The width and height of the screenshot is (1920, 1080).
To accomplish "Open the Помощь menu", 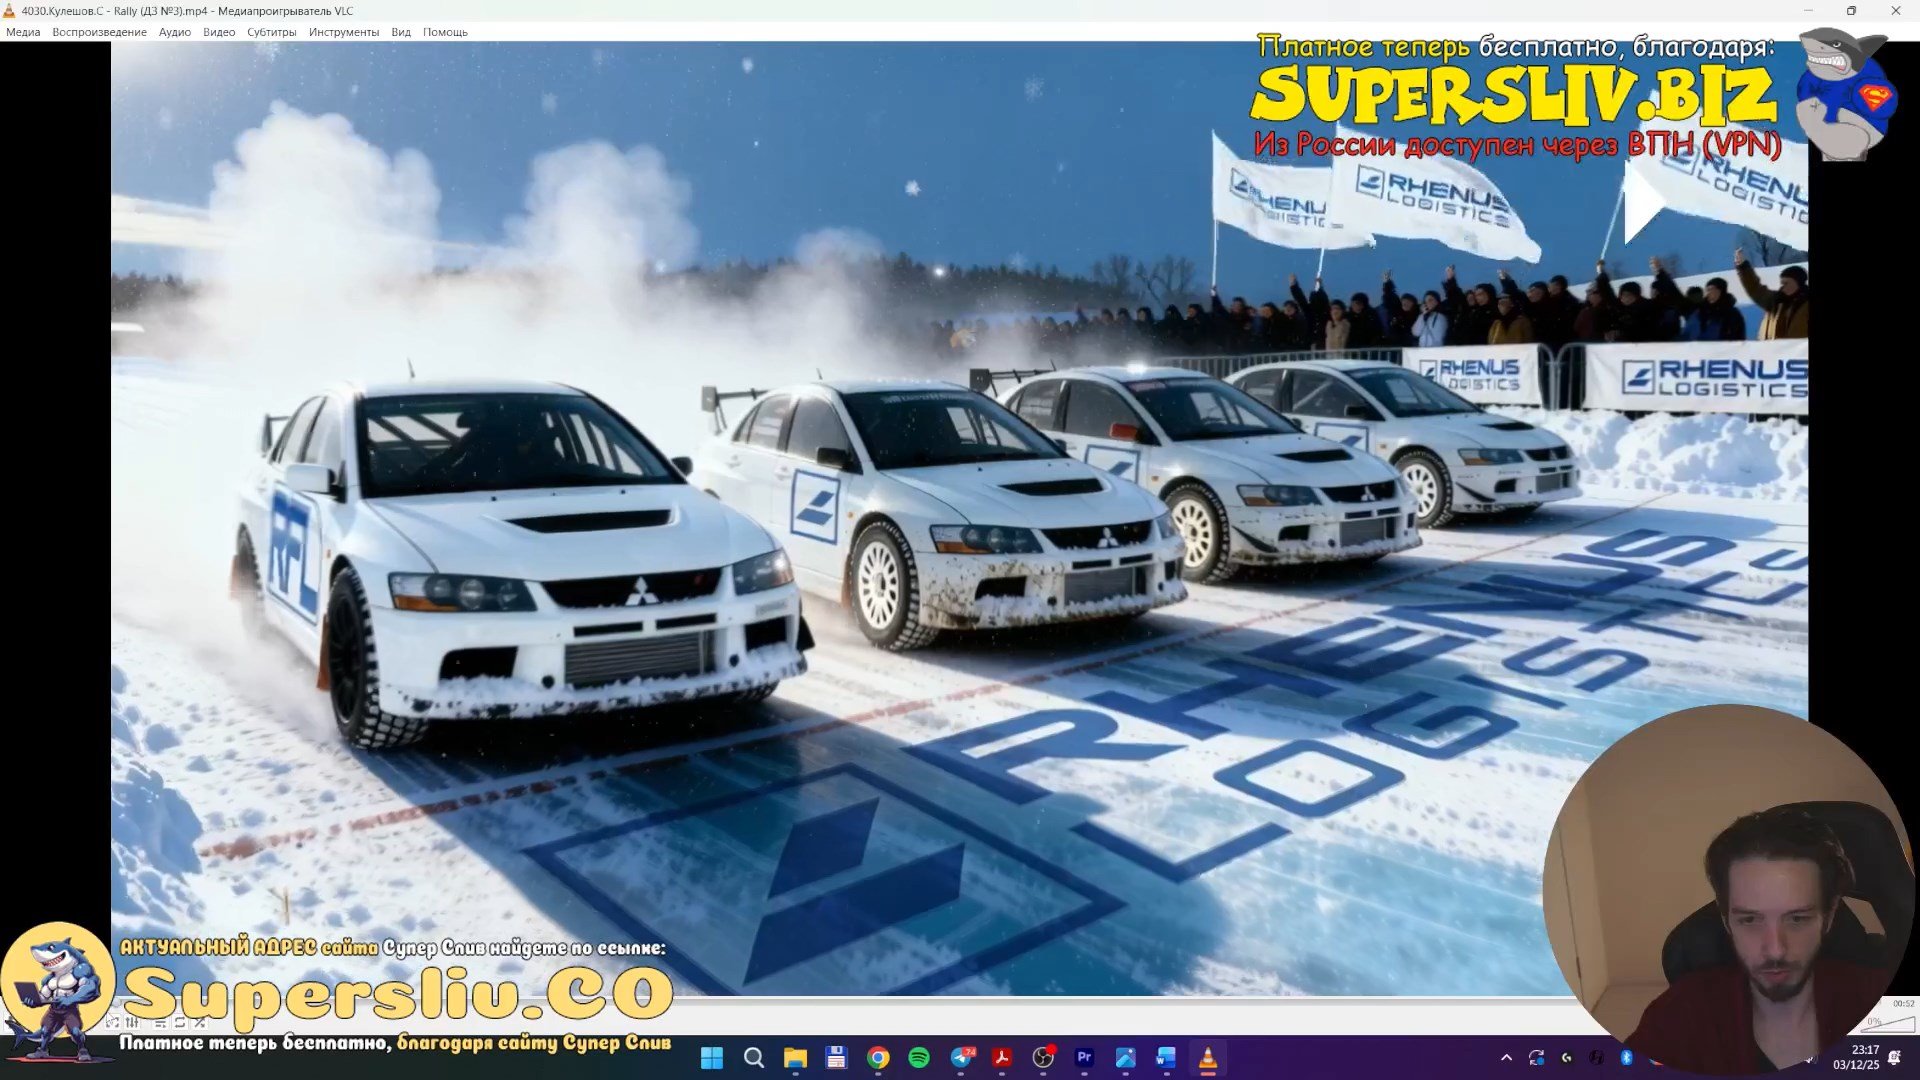I will point(445,32).
